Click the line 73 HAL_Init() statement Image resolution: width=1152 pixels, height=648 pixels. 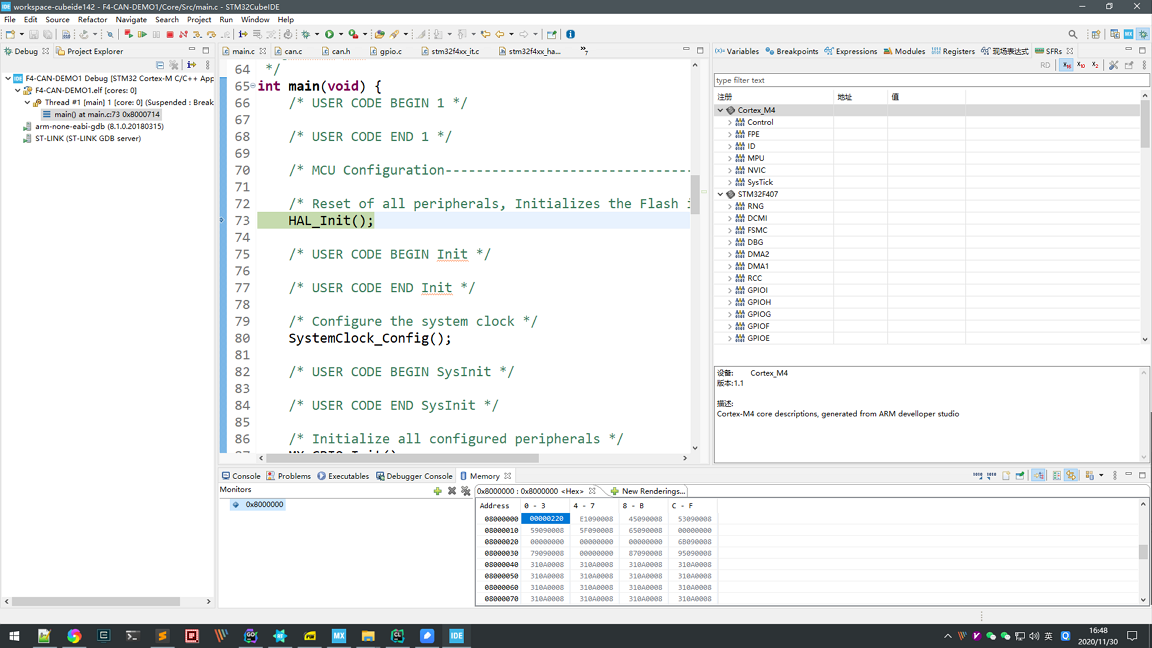click(331, 220)
